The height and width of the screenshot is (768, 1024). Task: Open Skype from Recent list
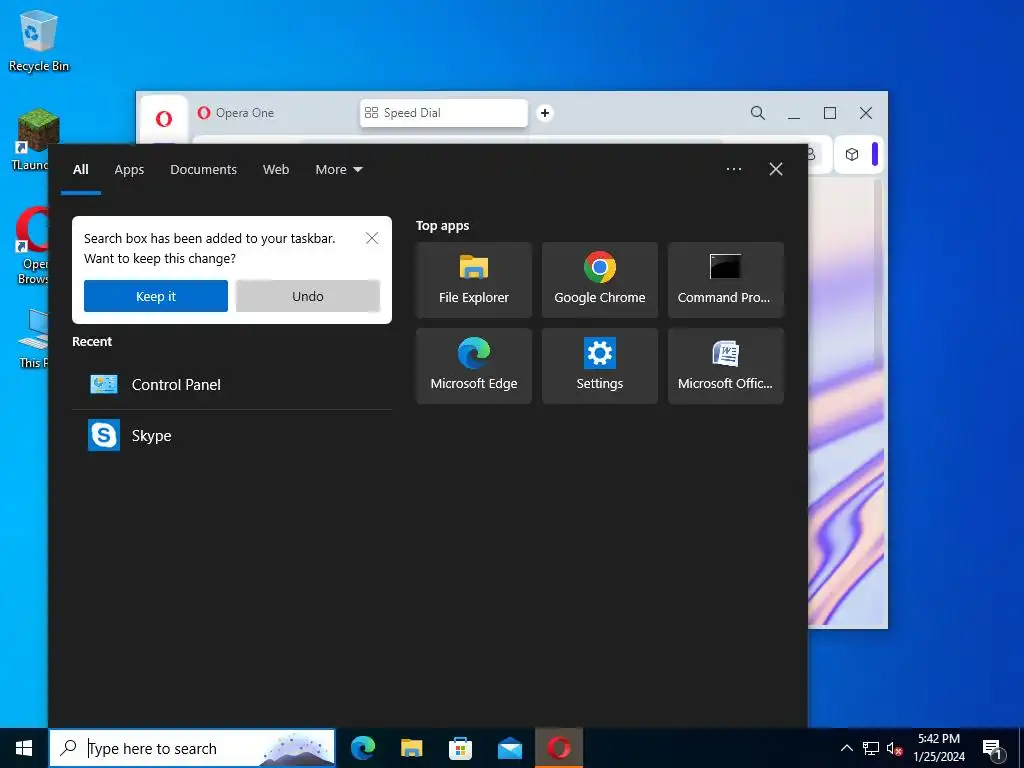coord(232,436)
